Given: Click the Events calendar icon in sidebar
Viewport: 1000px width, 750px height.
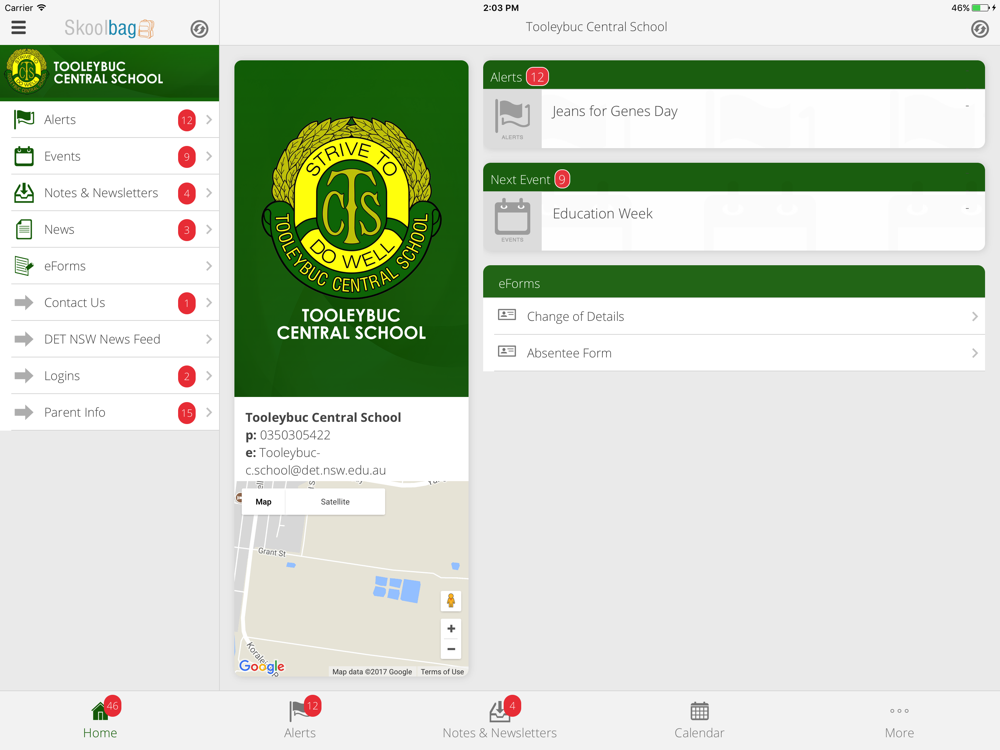Looking at the screenshot, I should click(24, 156).
